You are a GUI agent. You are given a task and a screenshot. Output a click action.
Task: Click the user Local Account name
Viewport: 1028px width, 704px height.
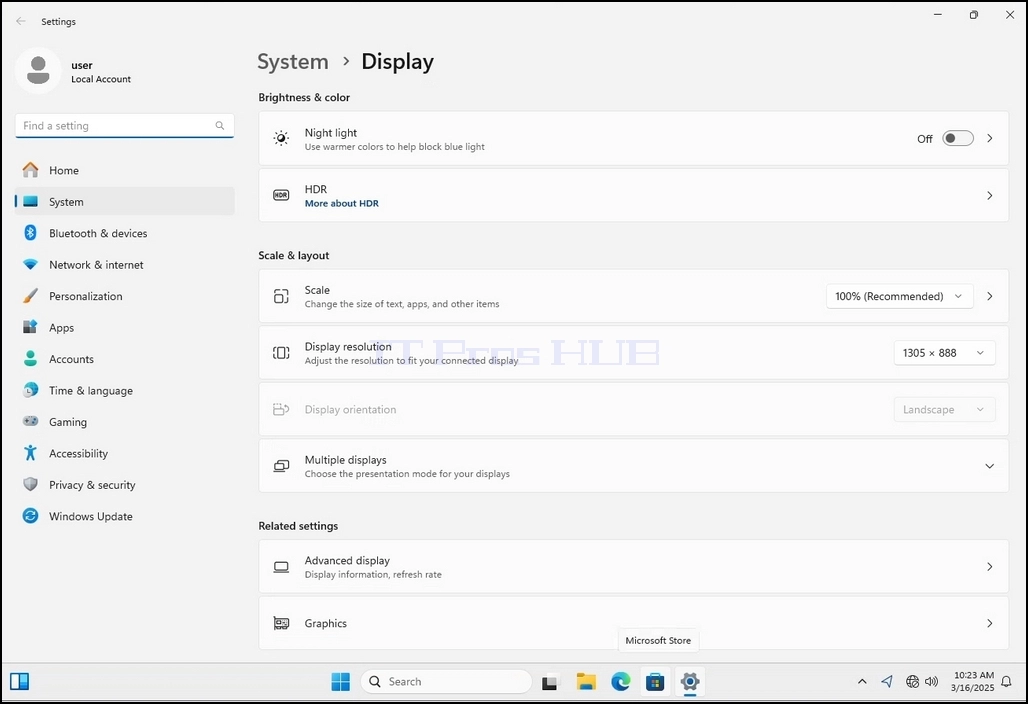101,71
